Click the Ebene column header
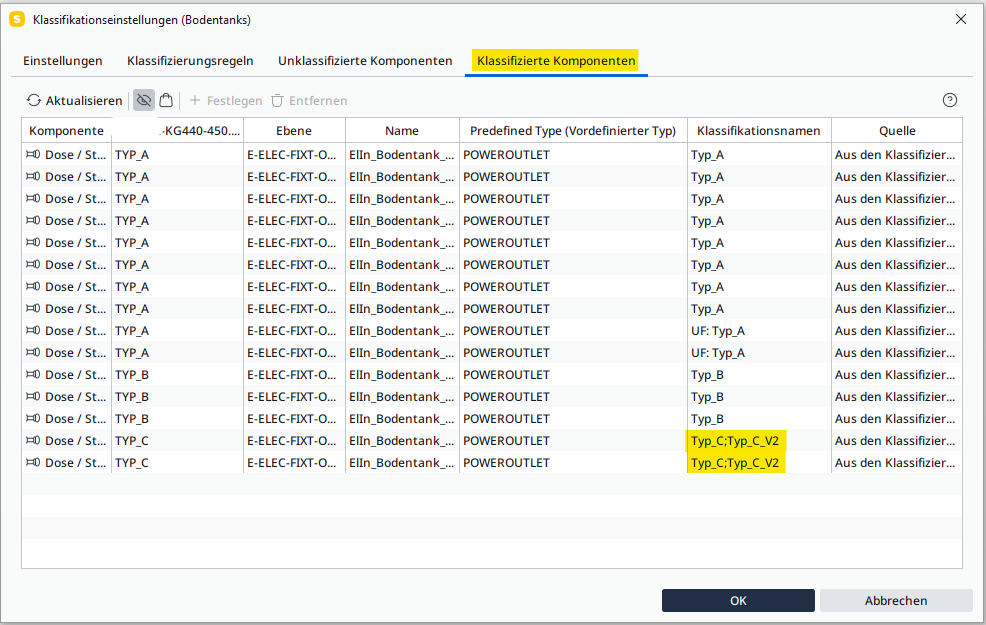This screenshot has height=625, width=986. coord(294,131)
